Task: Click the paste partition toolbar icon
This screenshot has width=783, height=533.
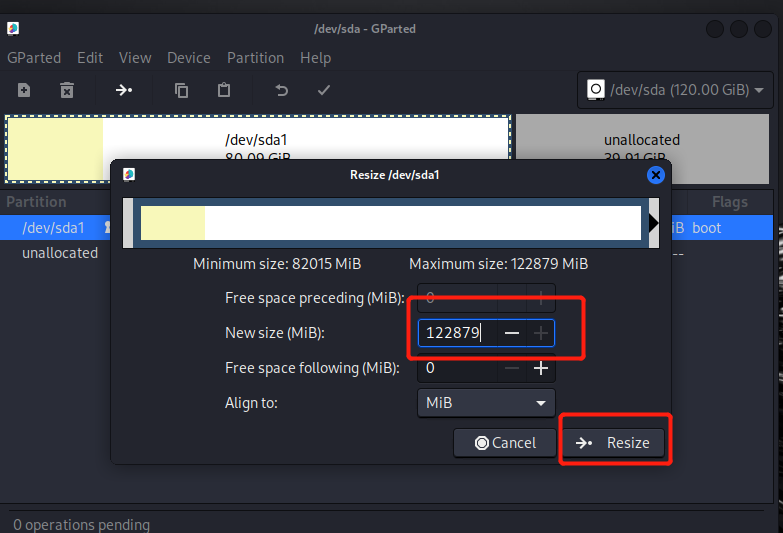Action: (x=224, y=90)
